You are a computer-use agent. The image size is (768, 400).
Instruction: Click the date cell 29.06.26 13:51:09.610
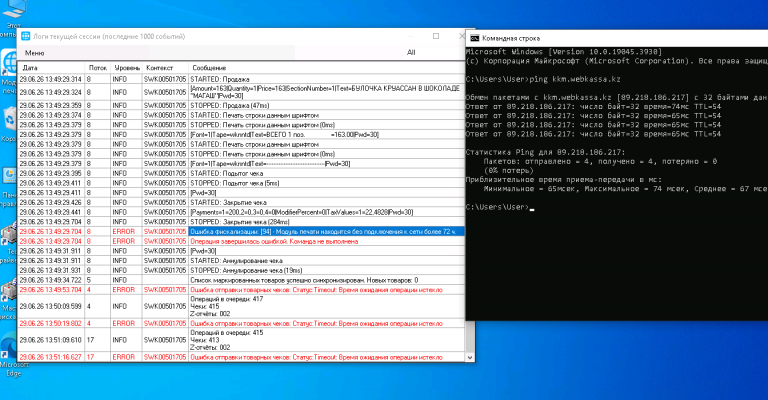pos(51,340)
